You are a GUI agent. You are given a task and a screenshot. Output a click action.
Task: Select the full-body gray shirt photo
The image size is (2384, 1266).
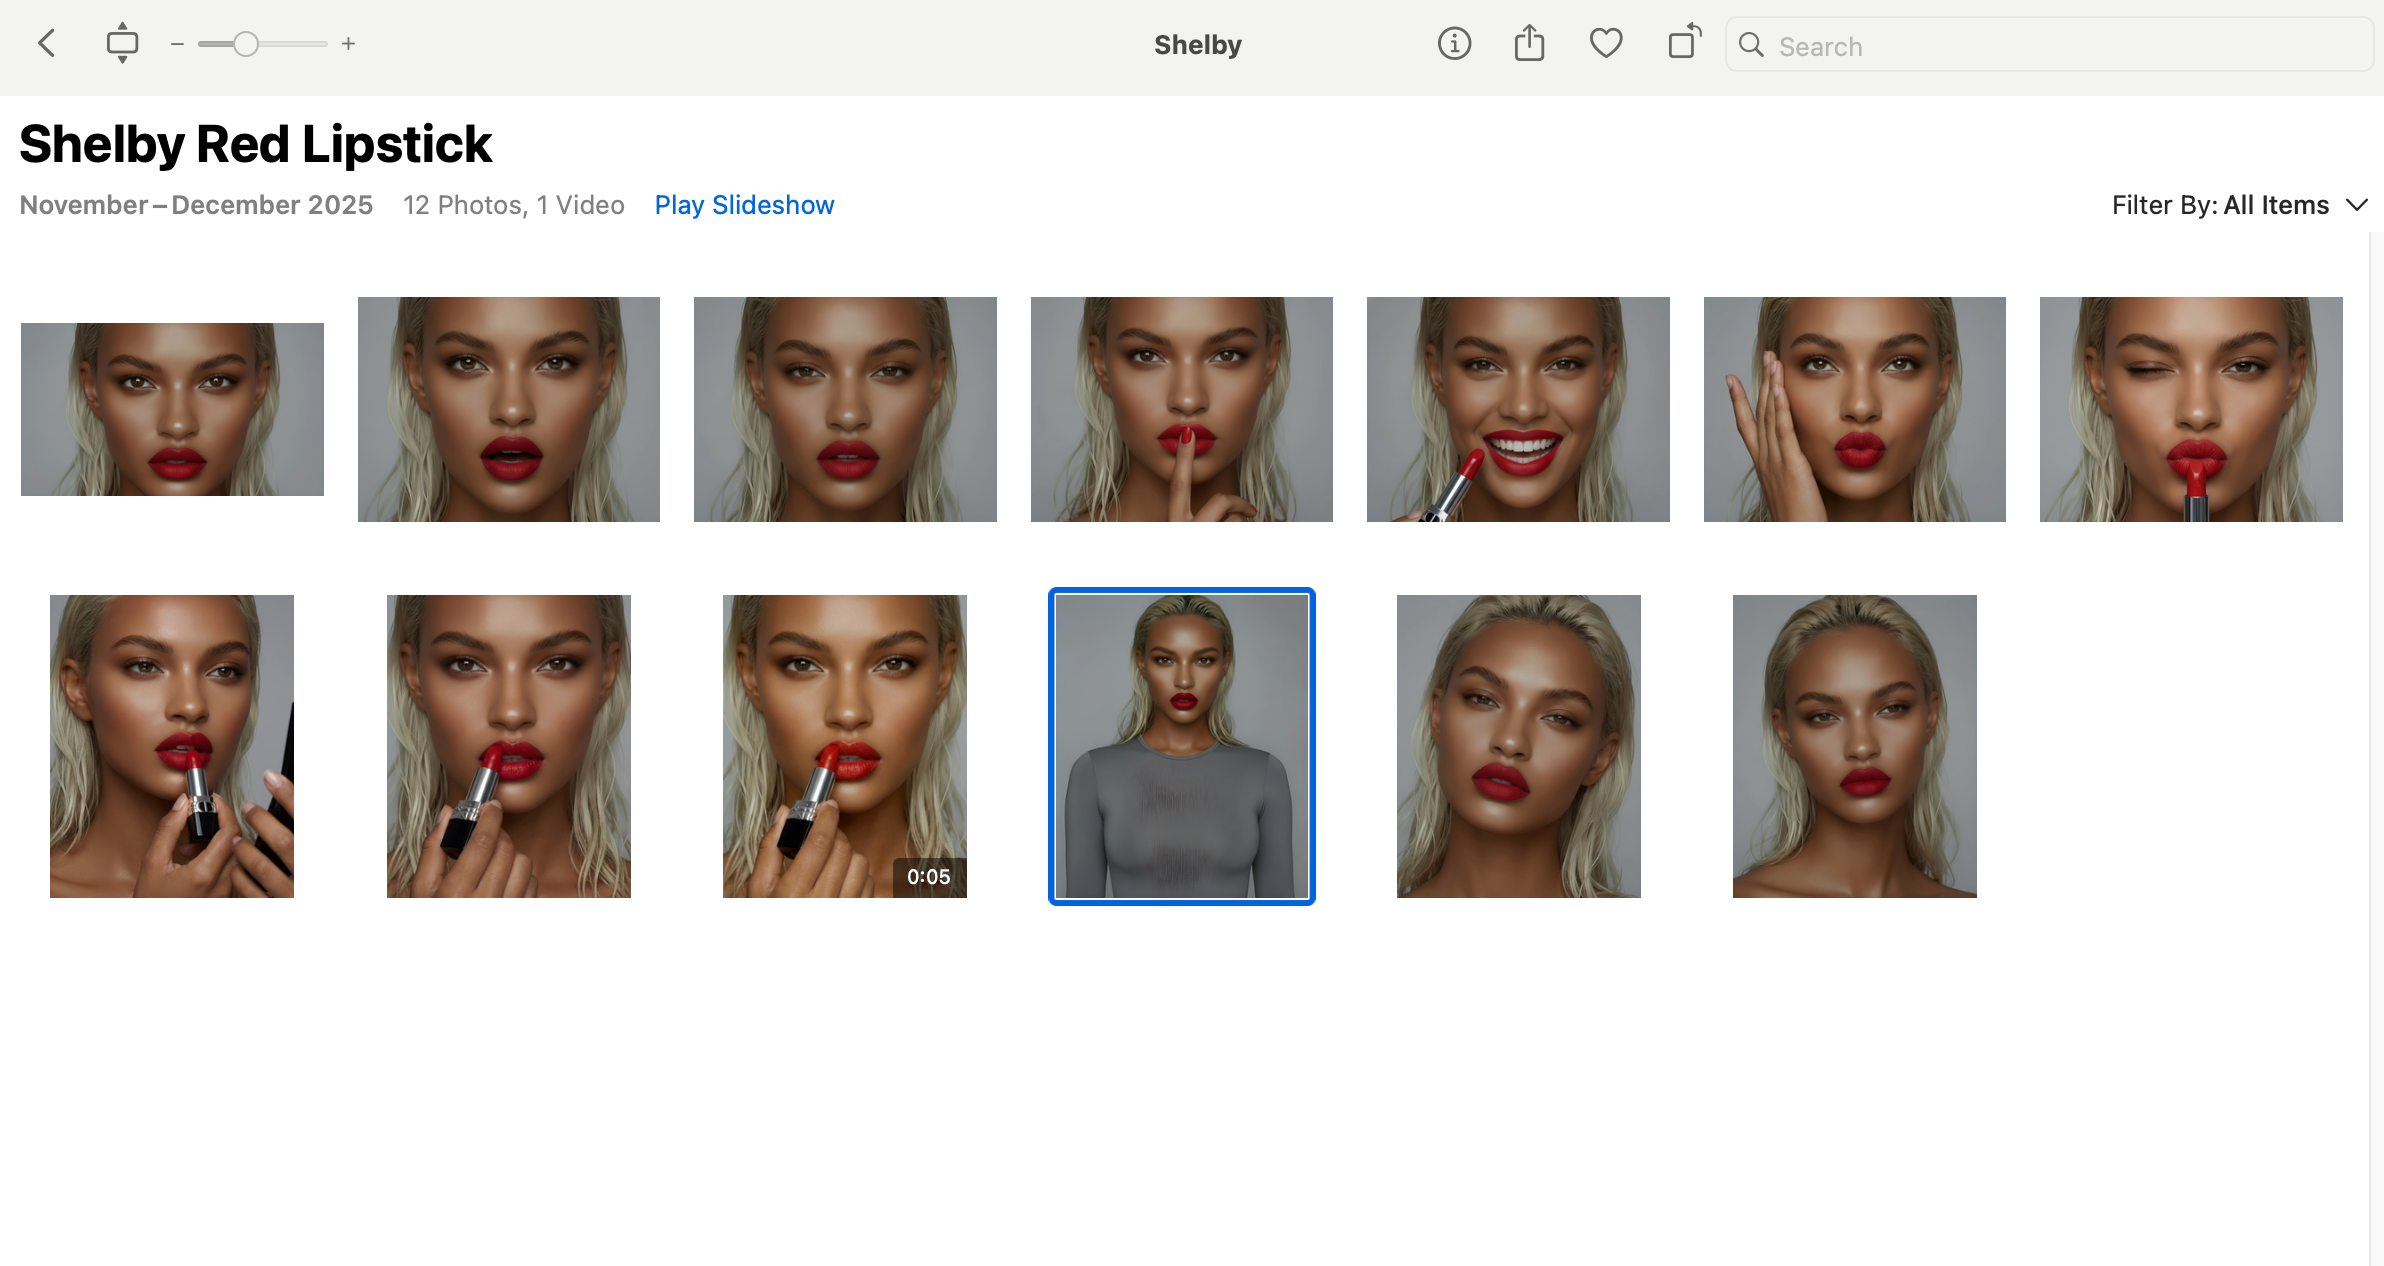click(x=1181, y=746)
